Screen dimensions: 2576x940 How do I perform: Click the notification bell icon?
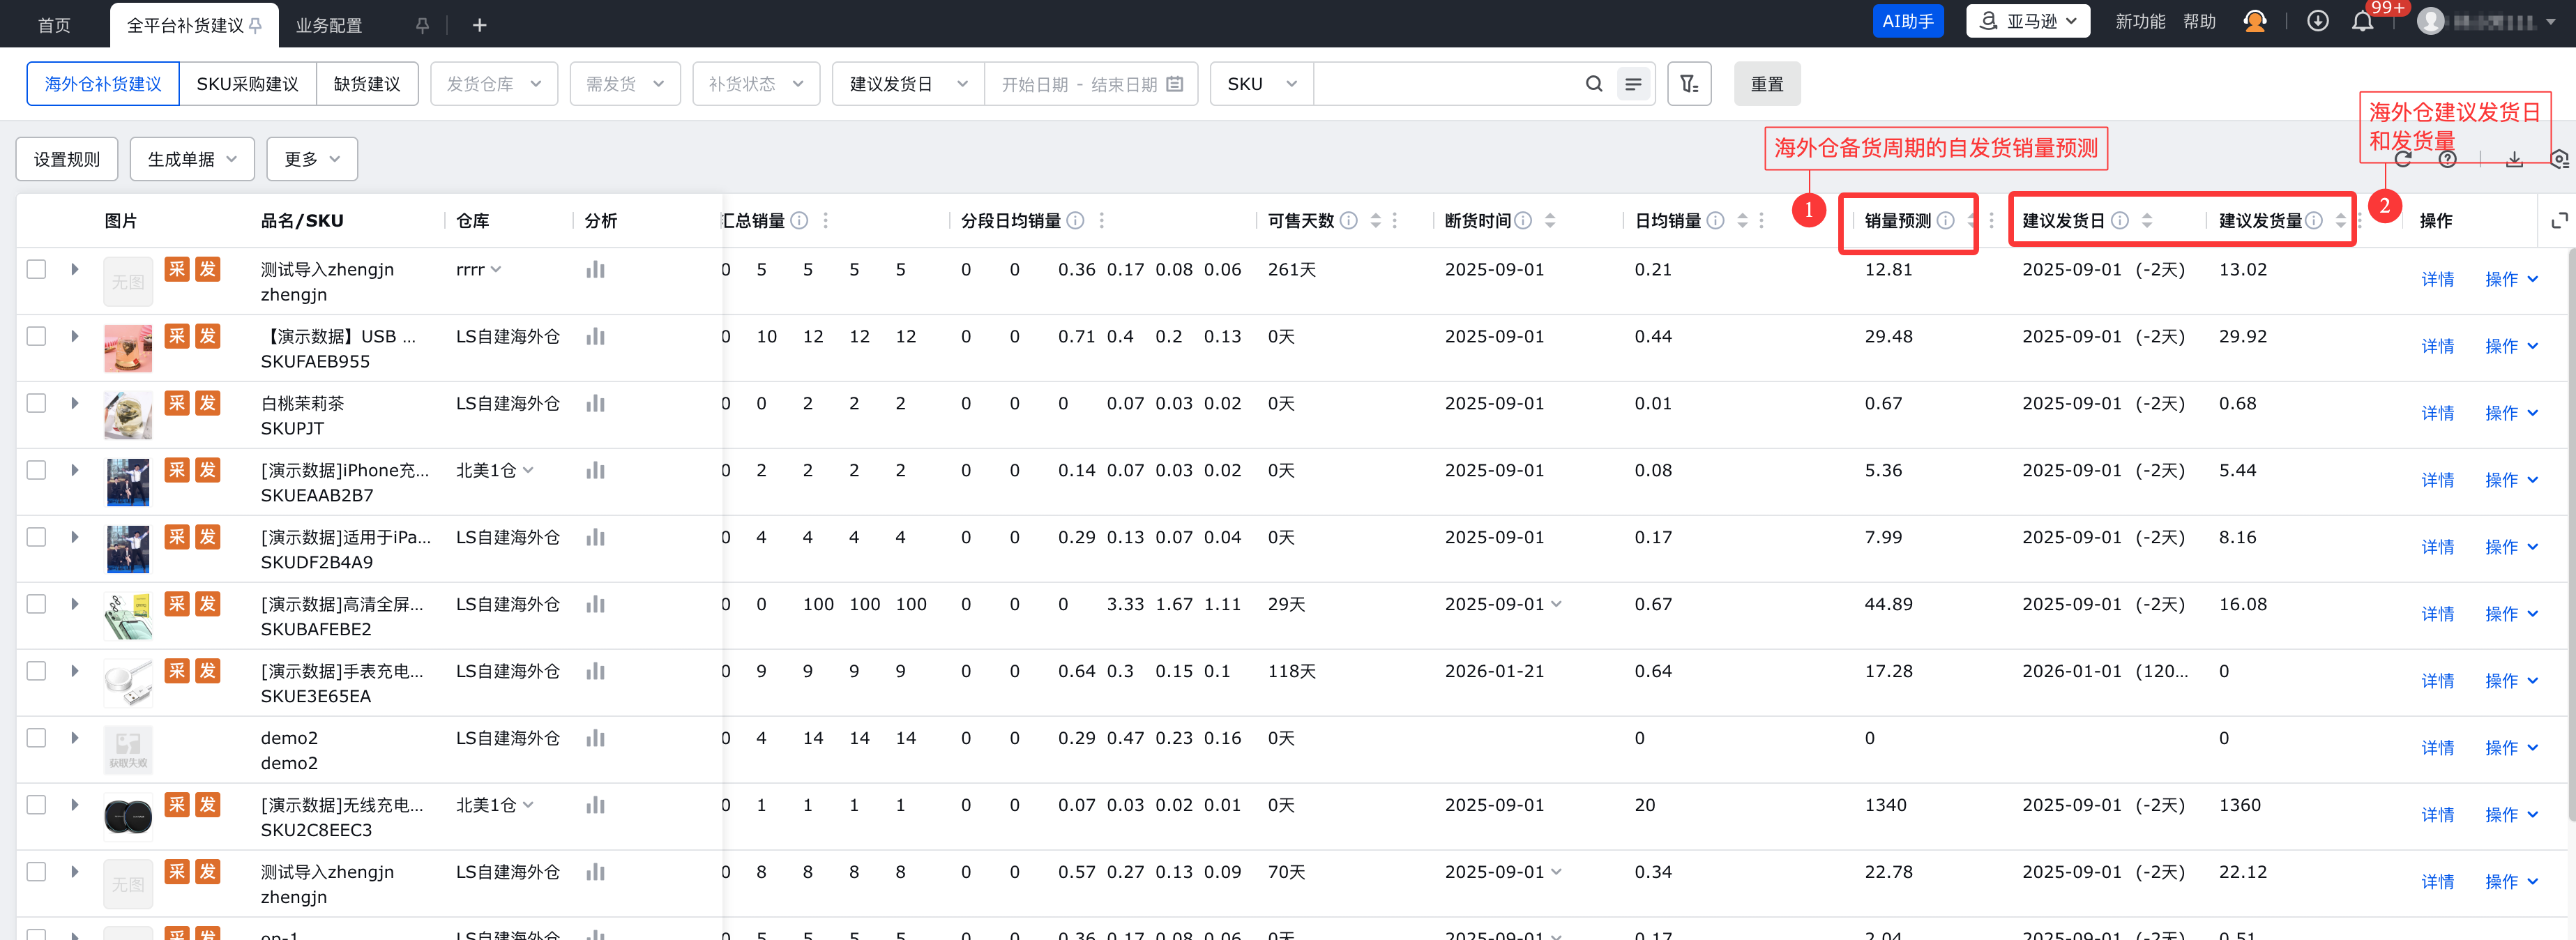click(2362, 22)
